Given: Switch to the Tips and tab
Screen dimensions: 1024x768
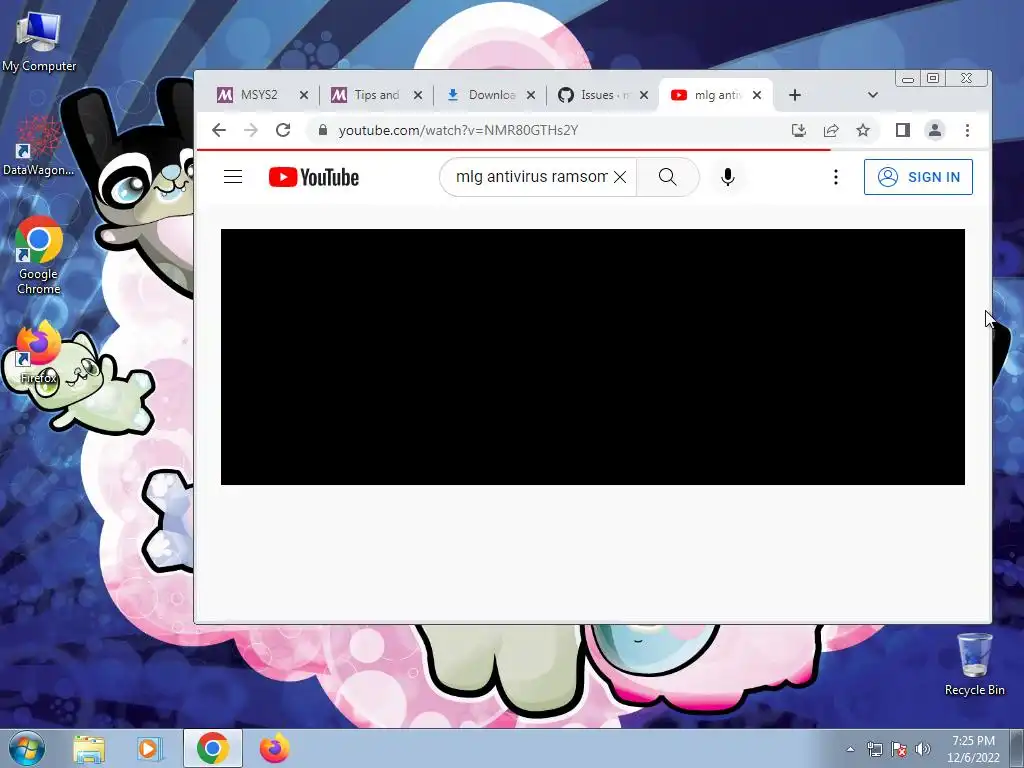Looking at the screenshot, I should [377, 95].
